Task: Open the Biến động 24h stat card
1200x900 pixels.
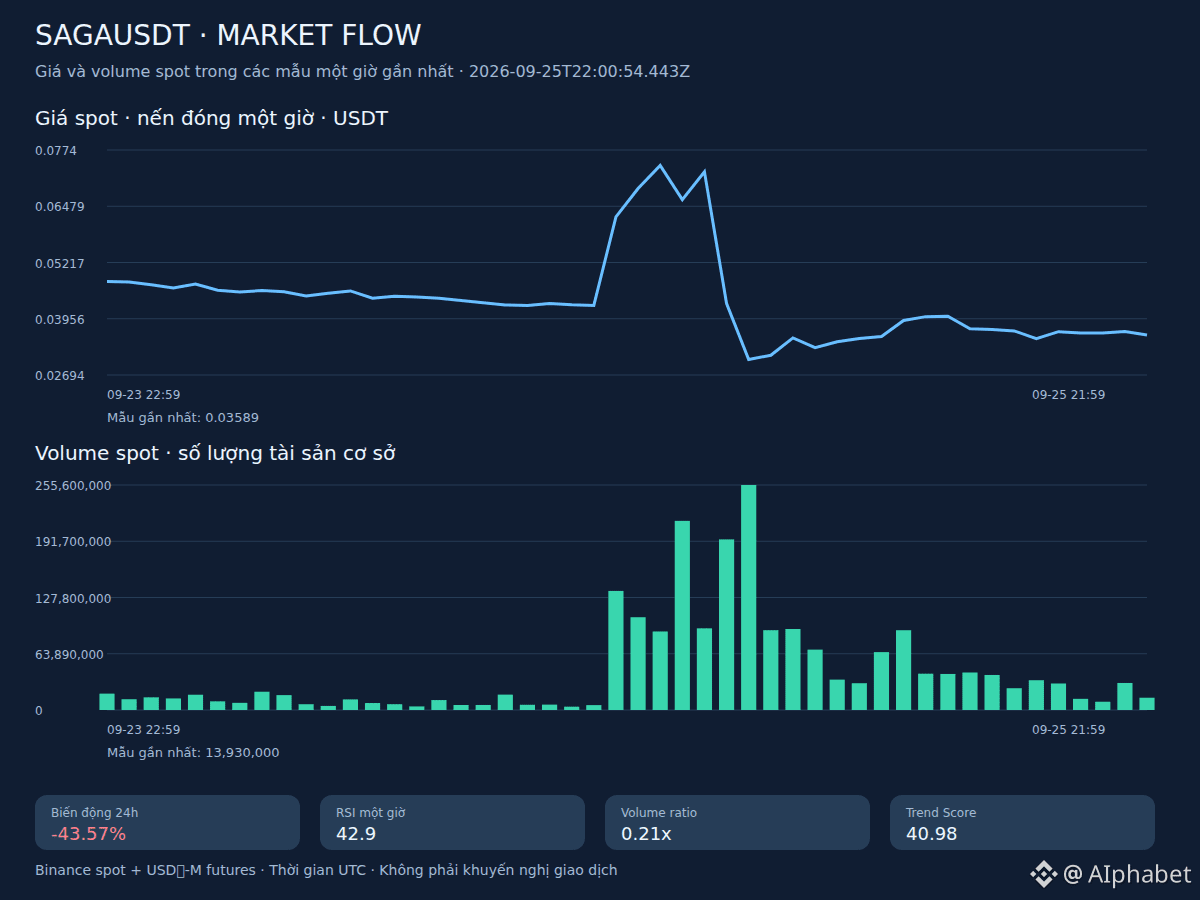Action: [167, 823]
